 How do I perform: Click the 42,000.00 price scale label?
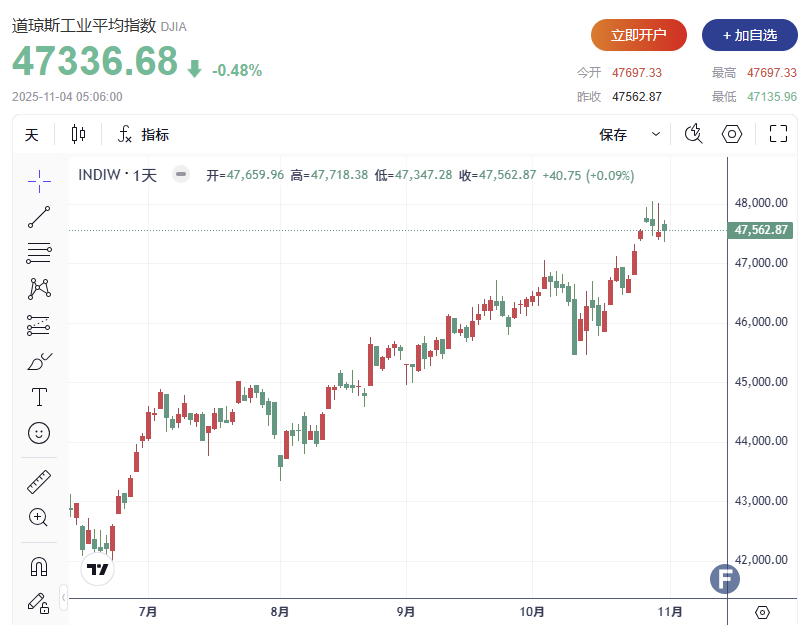point(761,560)
